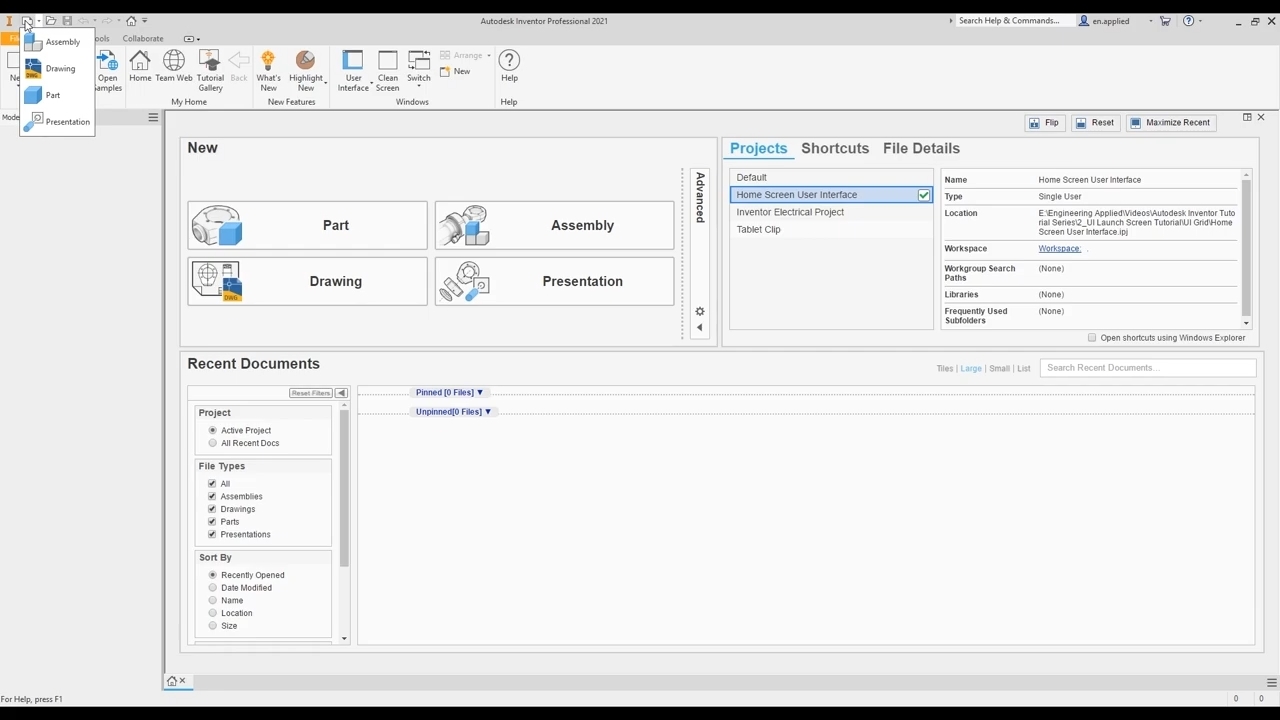Click the Home icon in quick access toolbar
The height and width of the screenshot is (720, 1280).
[131, 20]
